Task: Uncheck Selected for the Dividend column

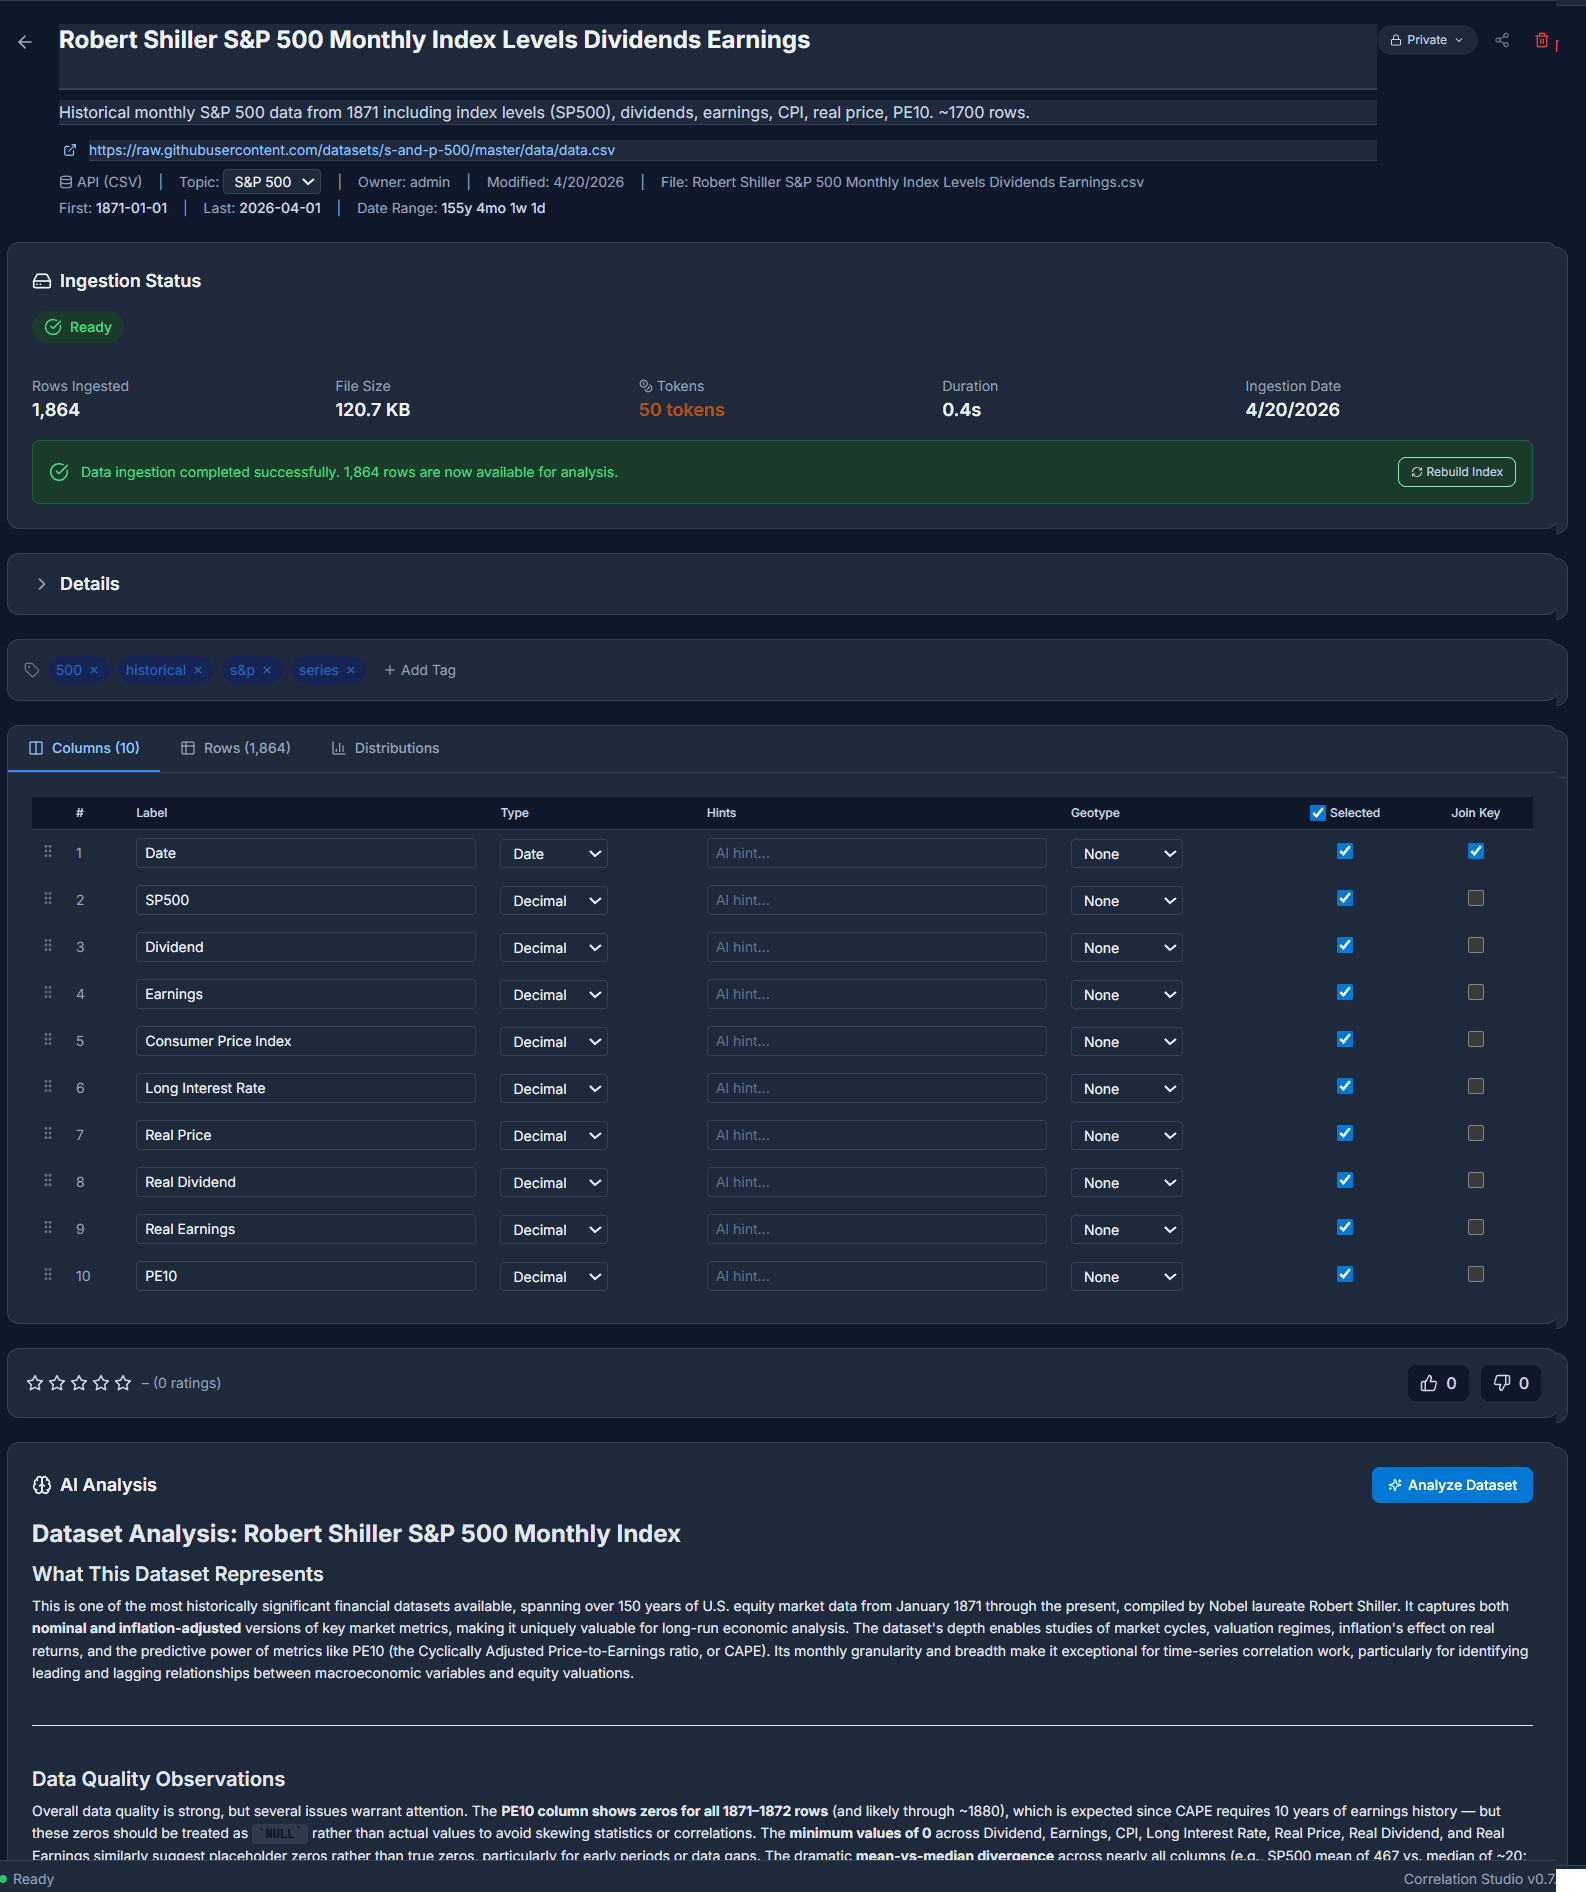Action: click(x=1345, y=945)
